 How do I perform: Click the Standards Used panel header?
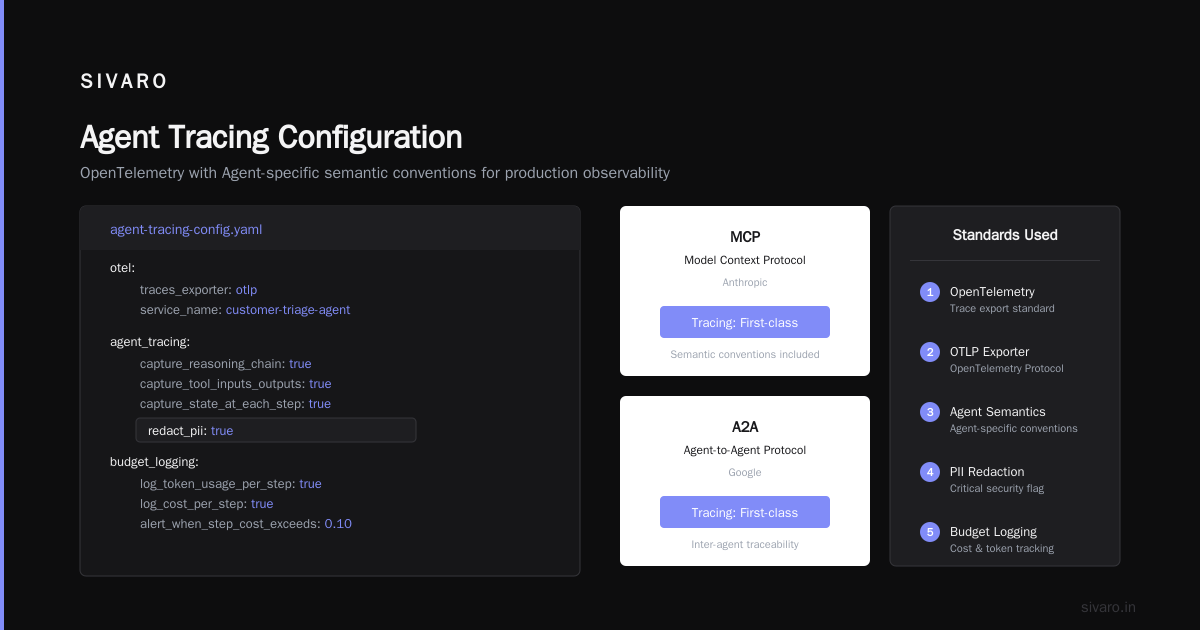click(1005, 235)
